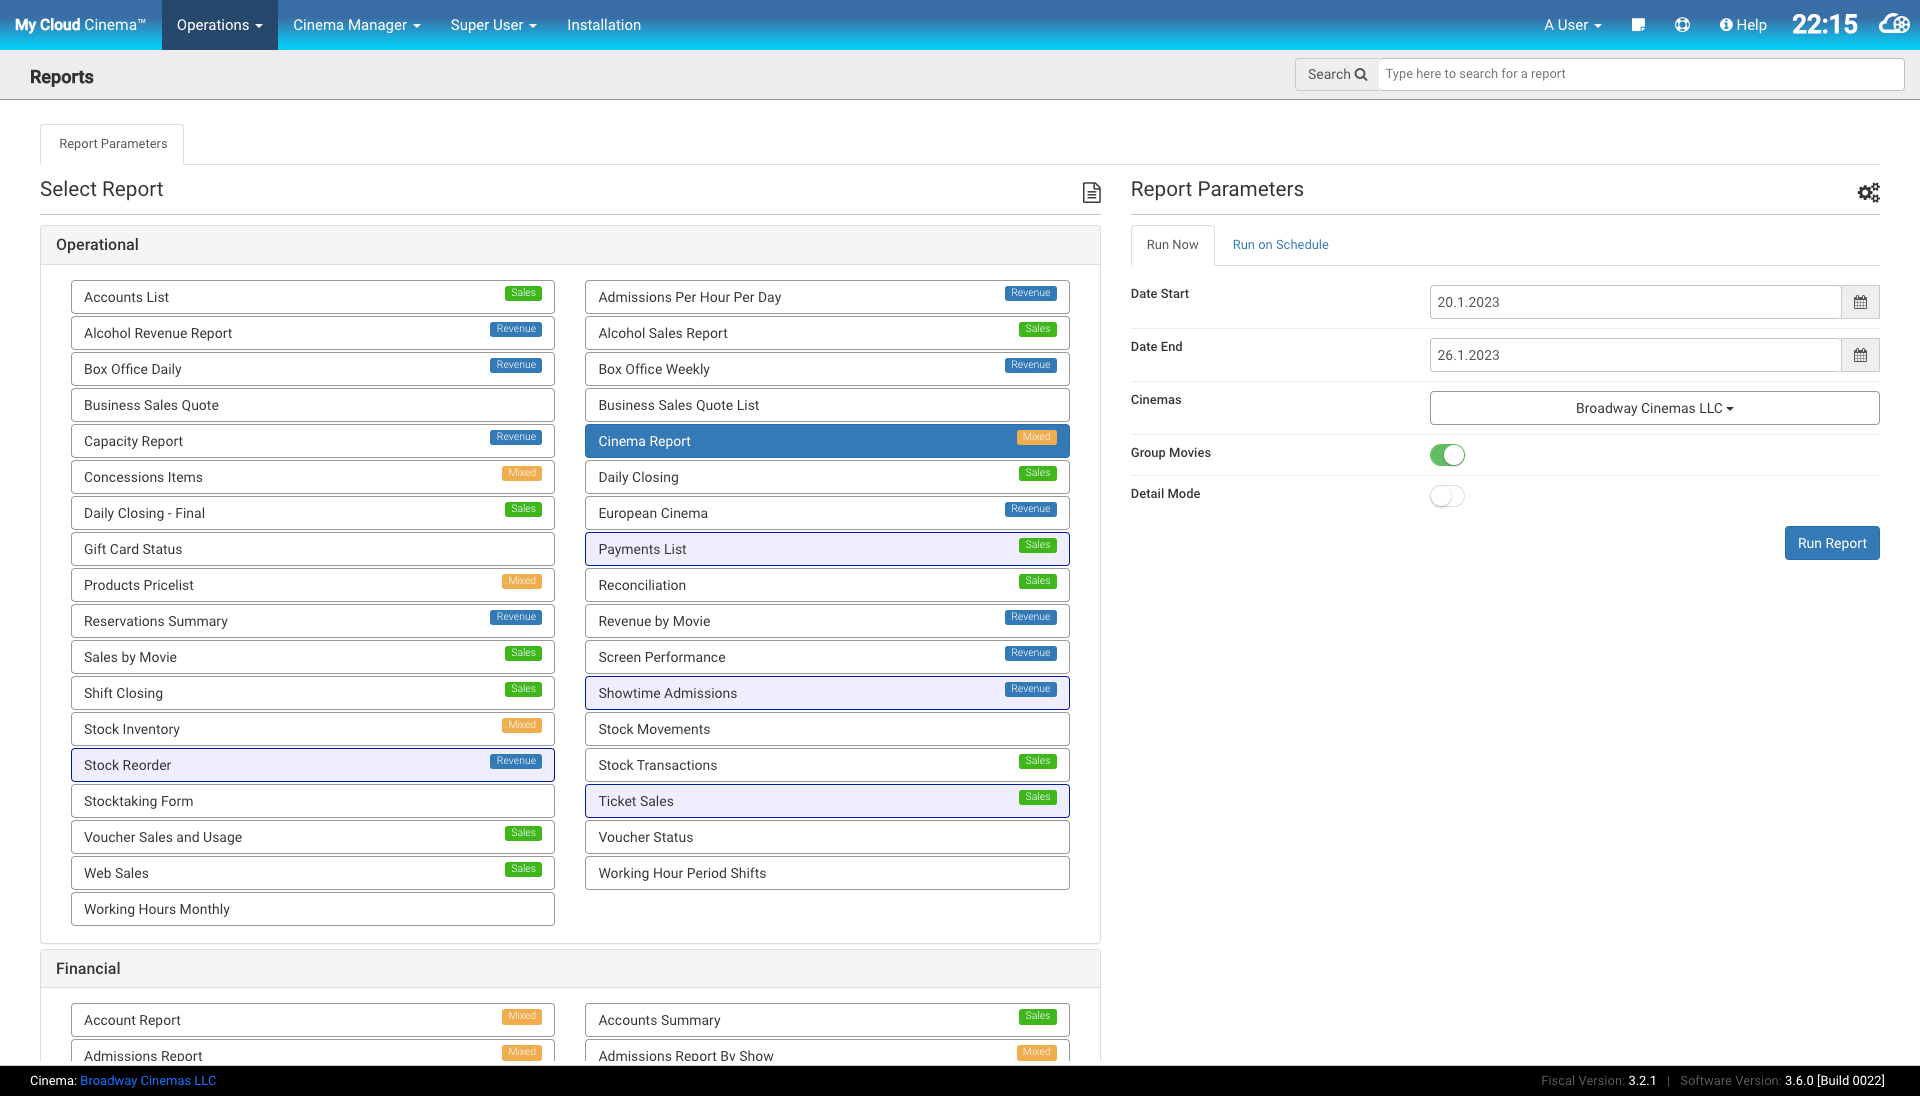Open the Cinema Manager menu
Viewport: 1920px width, 1096px height.
coord(356,25)
